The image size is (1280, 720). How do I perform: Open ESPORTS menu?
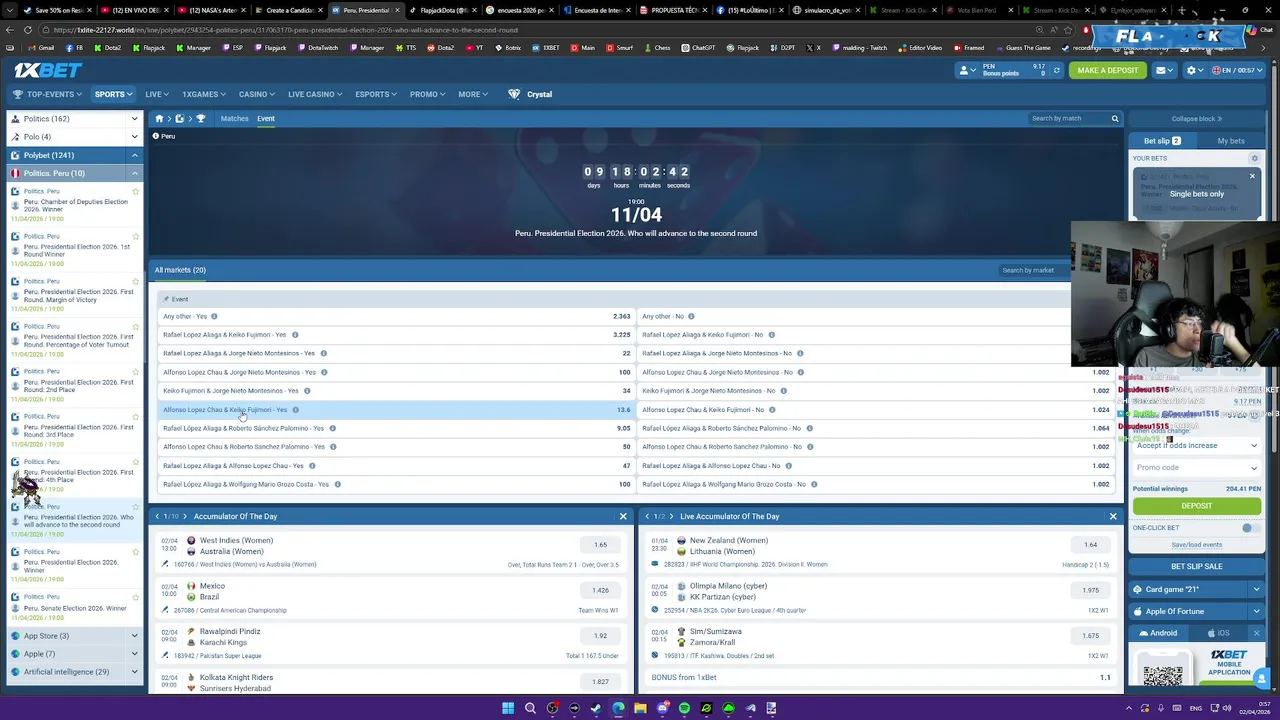click(376, 94)
